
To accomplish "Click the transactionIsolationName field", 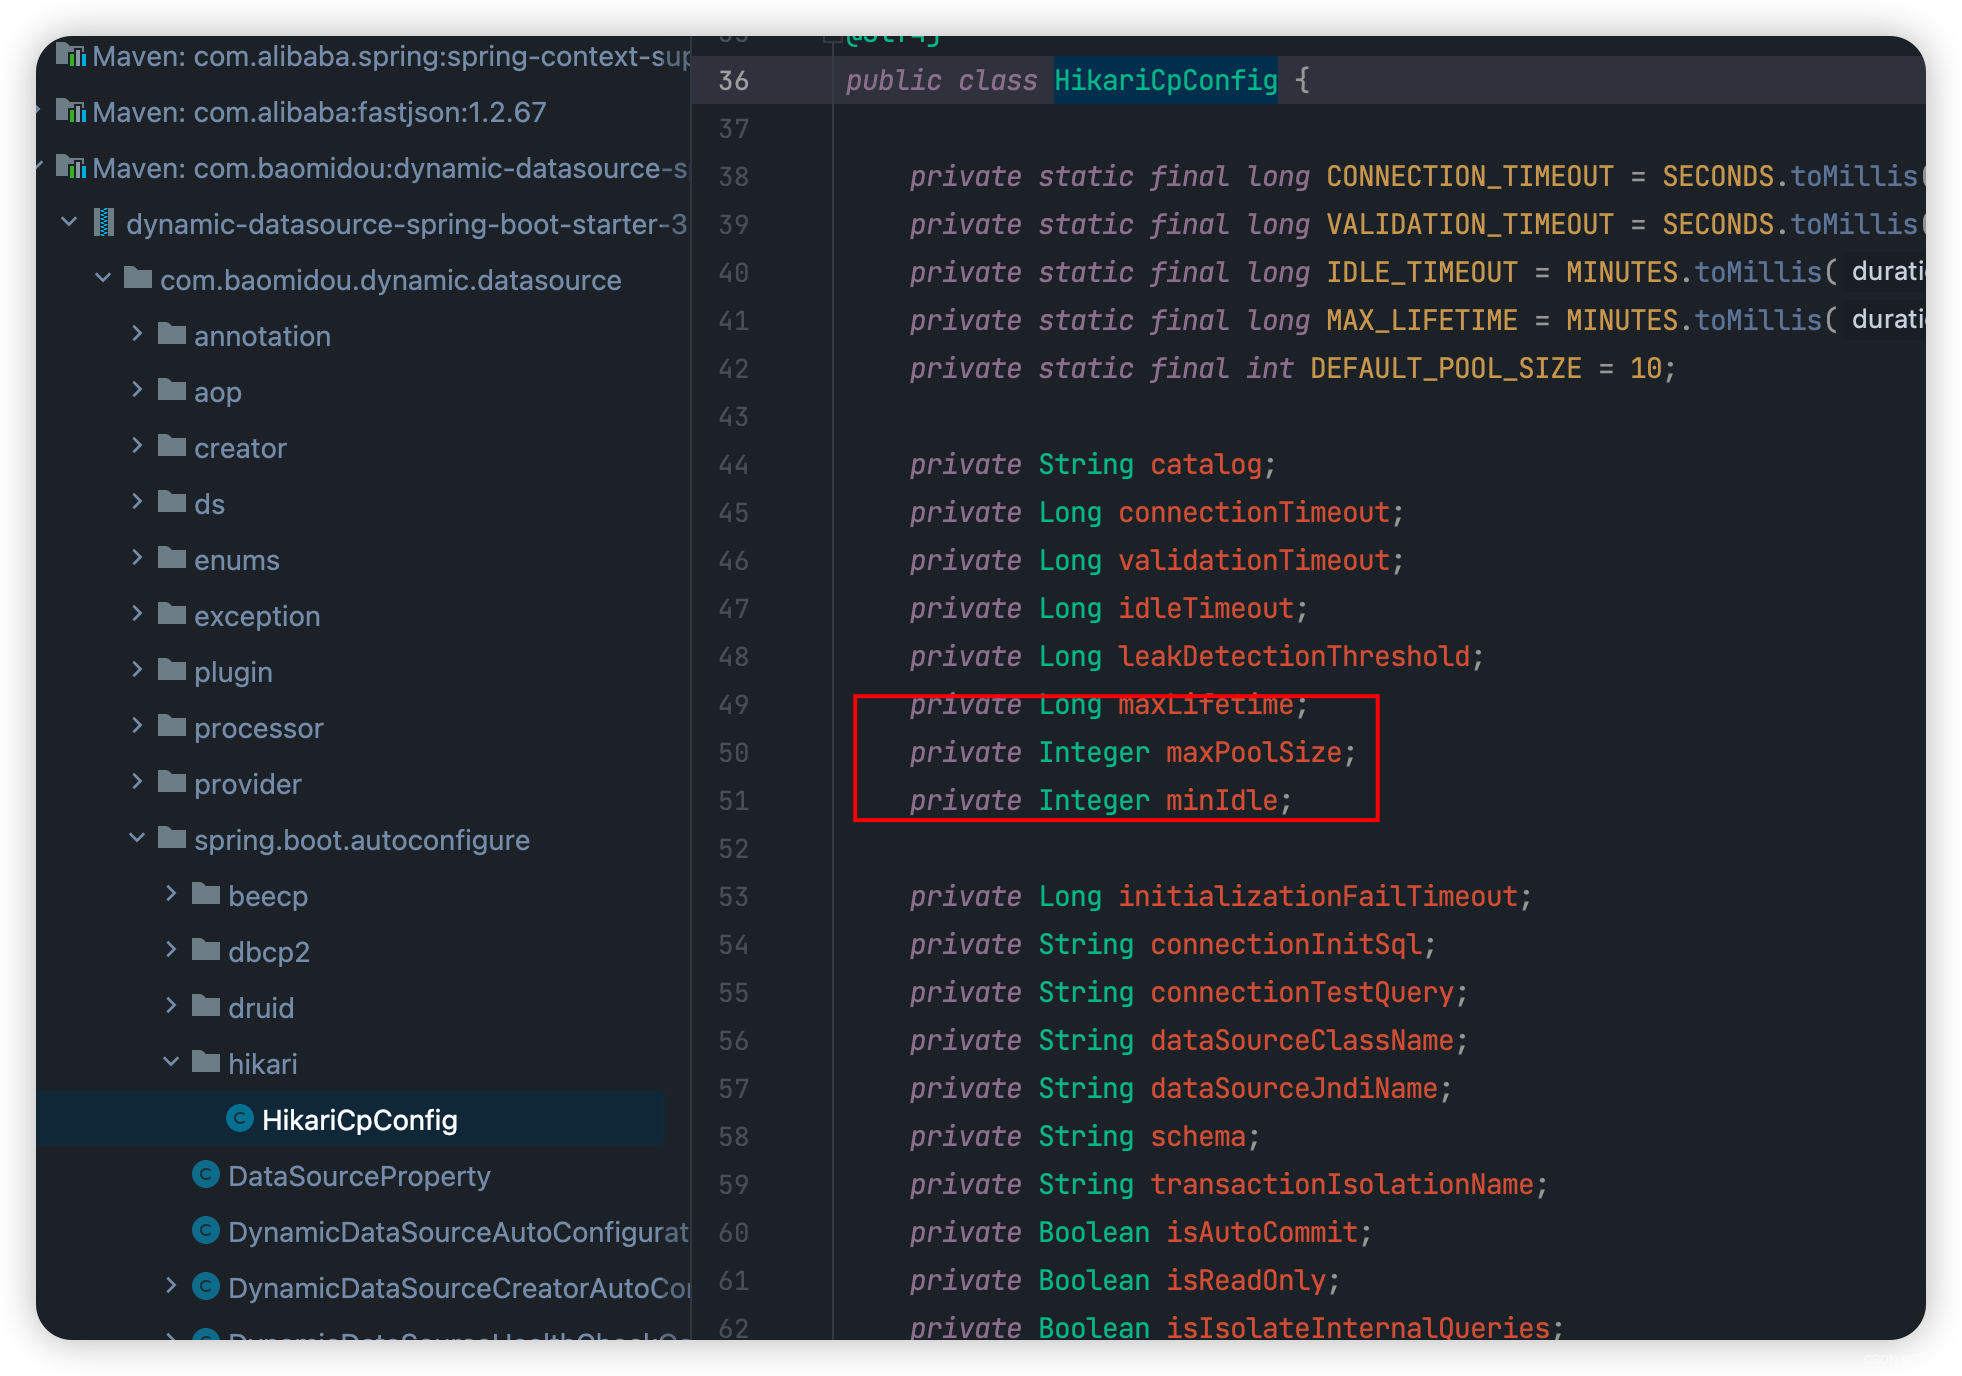I will [x=1342, y=1184].
